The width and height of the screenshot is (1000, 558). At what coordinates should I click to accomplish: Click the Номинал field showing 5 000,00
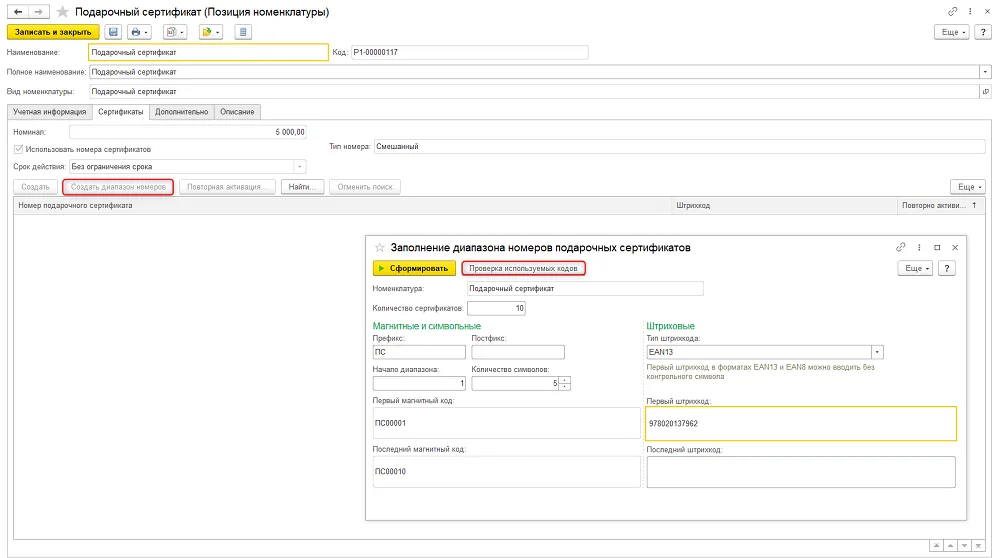coord(188,132)
